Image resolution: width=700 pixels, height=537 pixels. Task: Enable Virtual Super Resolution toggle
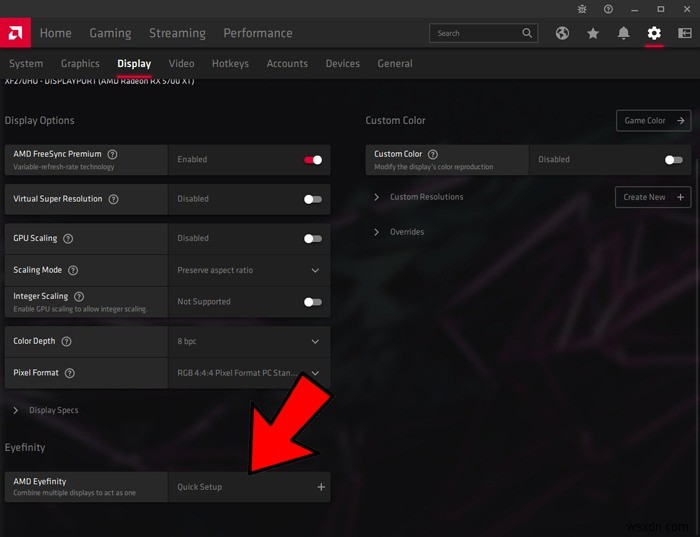click(313, 199)
